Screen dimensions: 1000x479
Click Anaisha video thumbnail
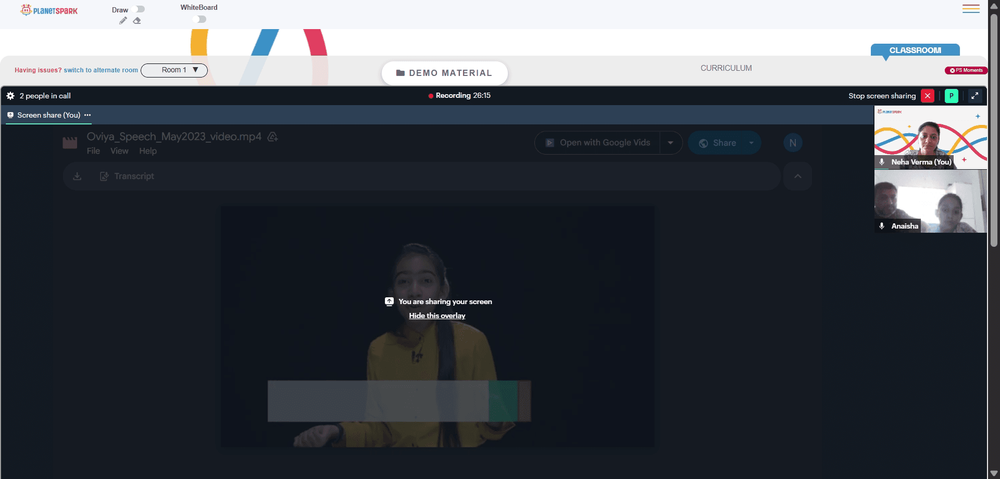click(x=930, y=201)
